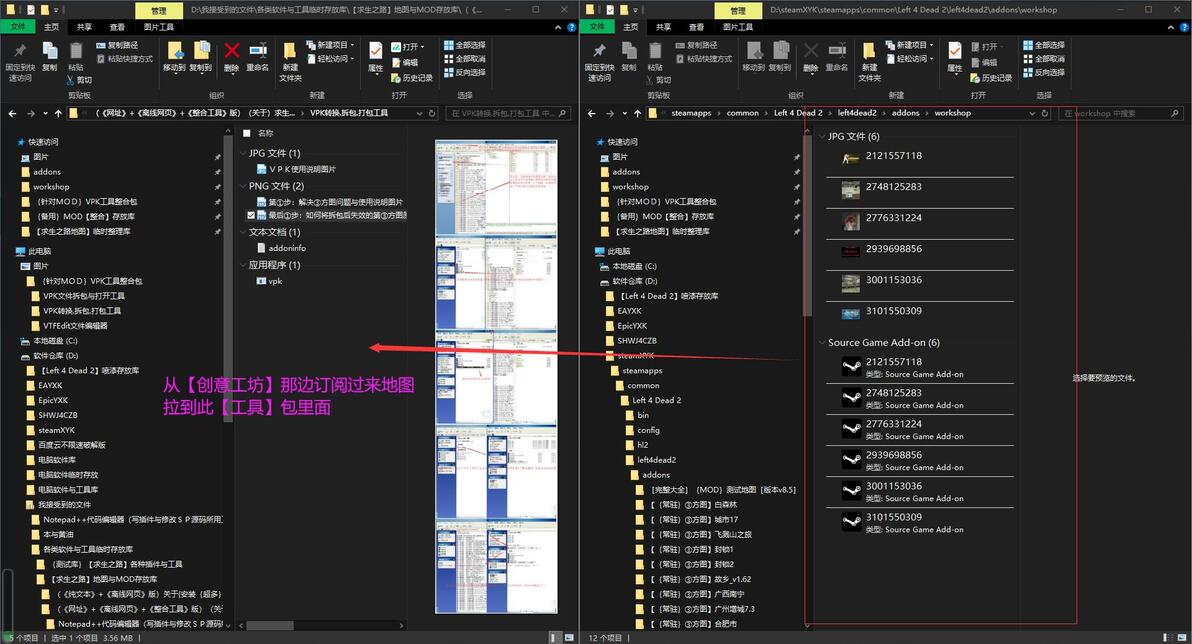The image size is (1192, 644).
Task: Open 轻松访问 dropdown in right window ribbon
Action: (910, 59)
